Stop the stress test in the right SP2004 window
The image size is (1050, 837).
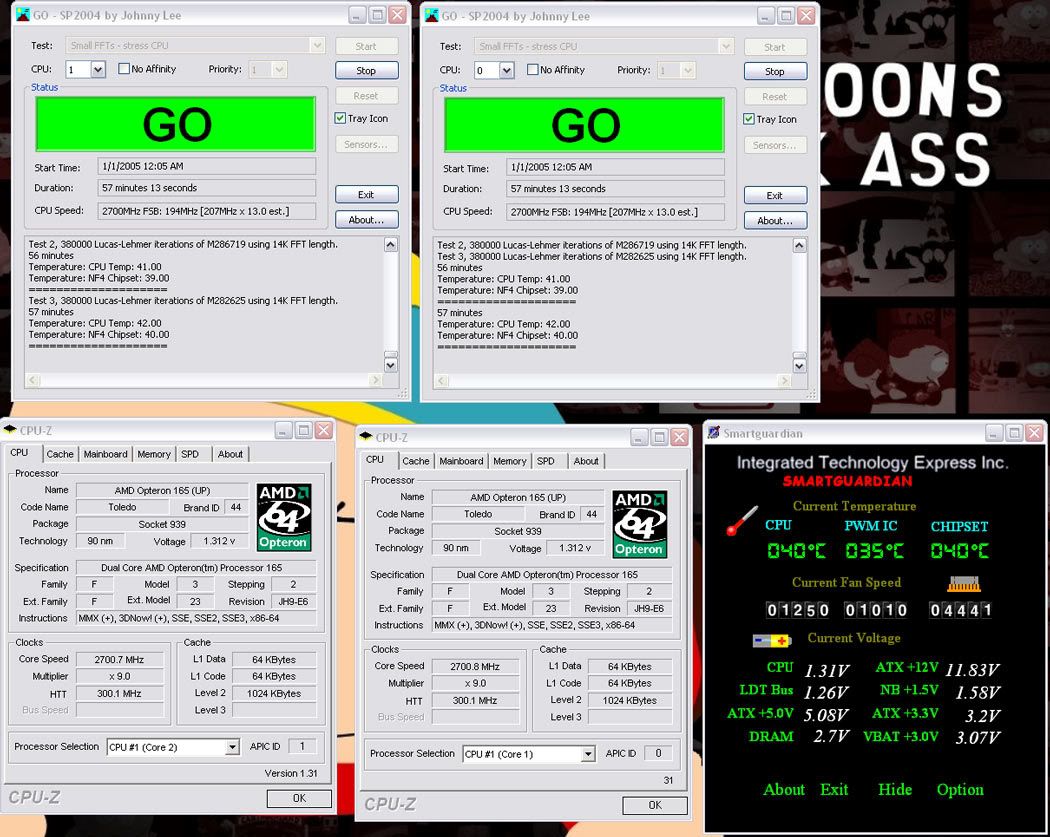click(x=775, y=71)
